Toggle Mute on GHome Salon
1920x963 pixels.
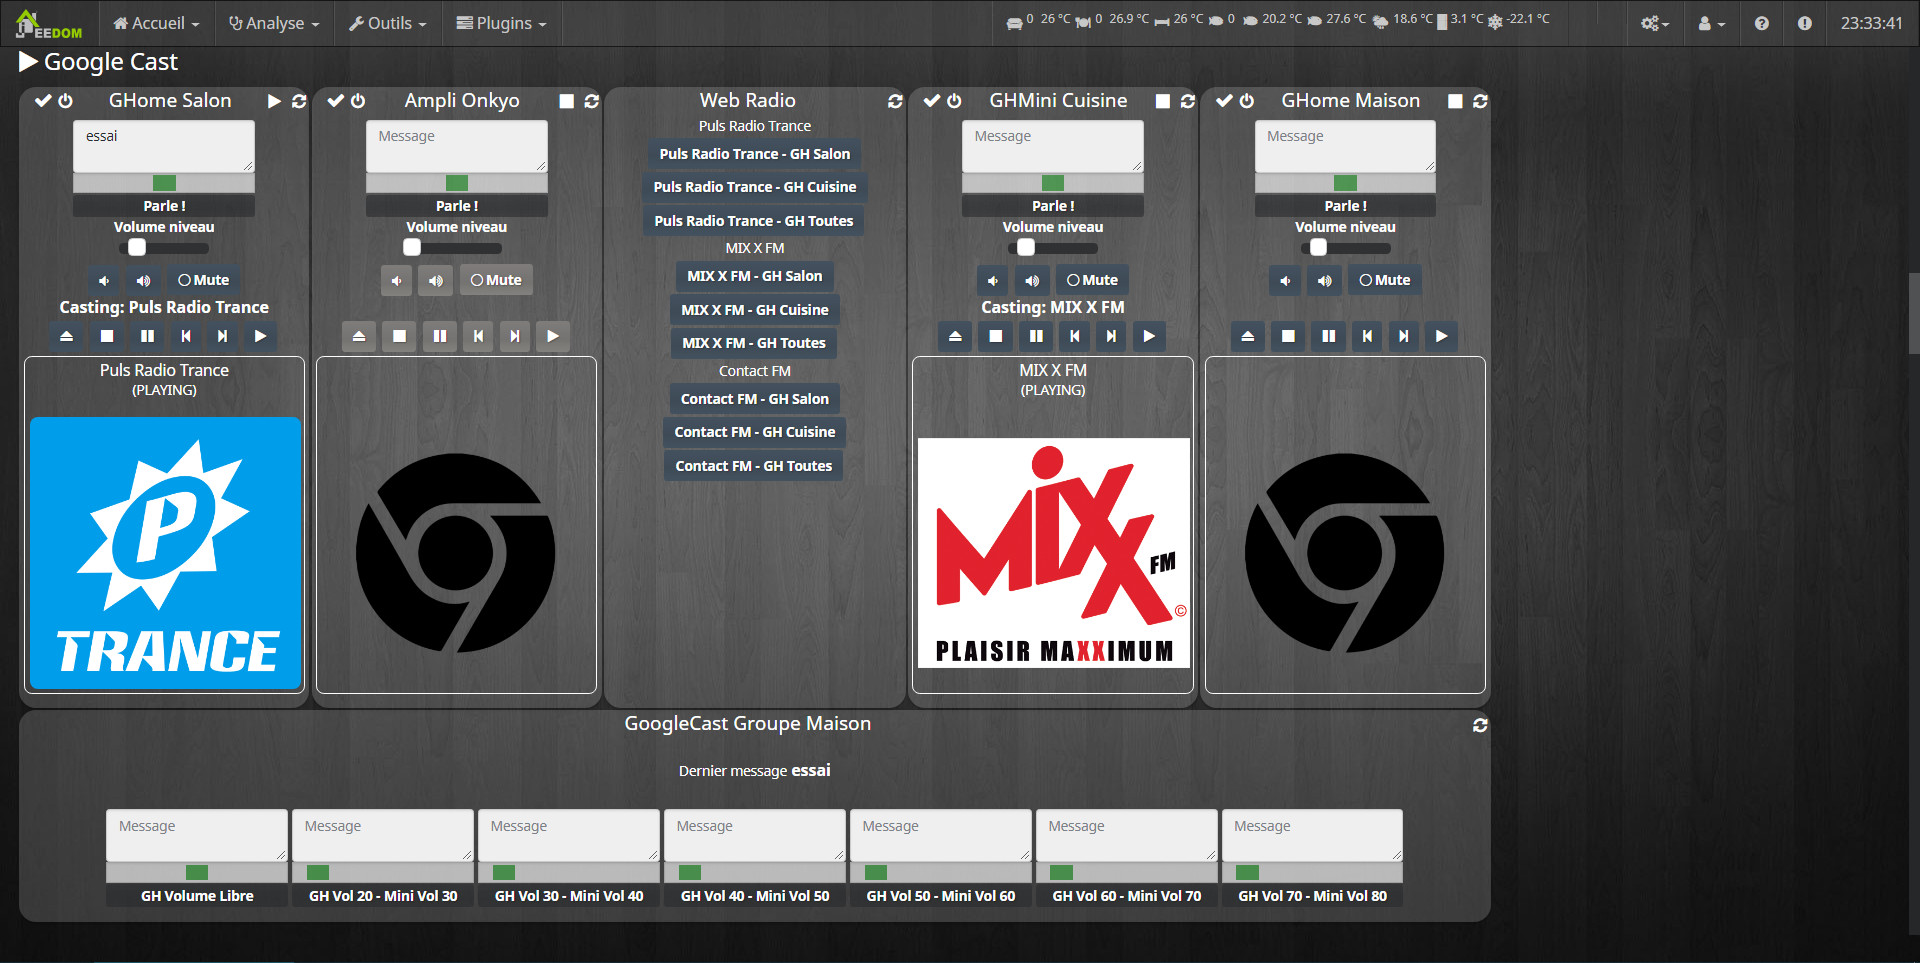(x=203, y=280)
